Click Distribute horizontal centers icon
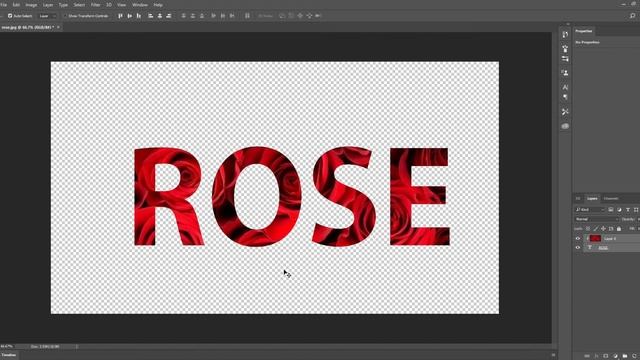The width and height of the screenshot is (640, 360). click(223, 16)
